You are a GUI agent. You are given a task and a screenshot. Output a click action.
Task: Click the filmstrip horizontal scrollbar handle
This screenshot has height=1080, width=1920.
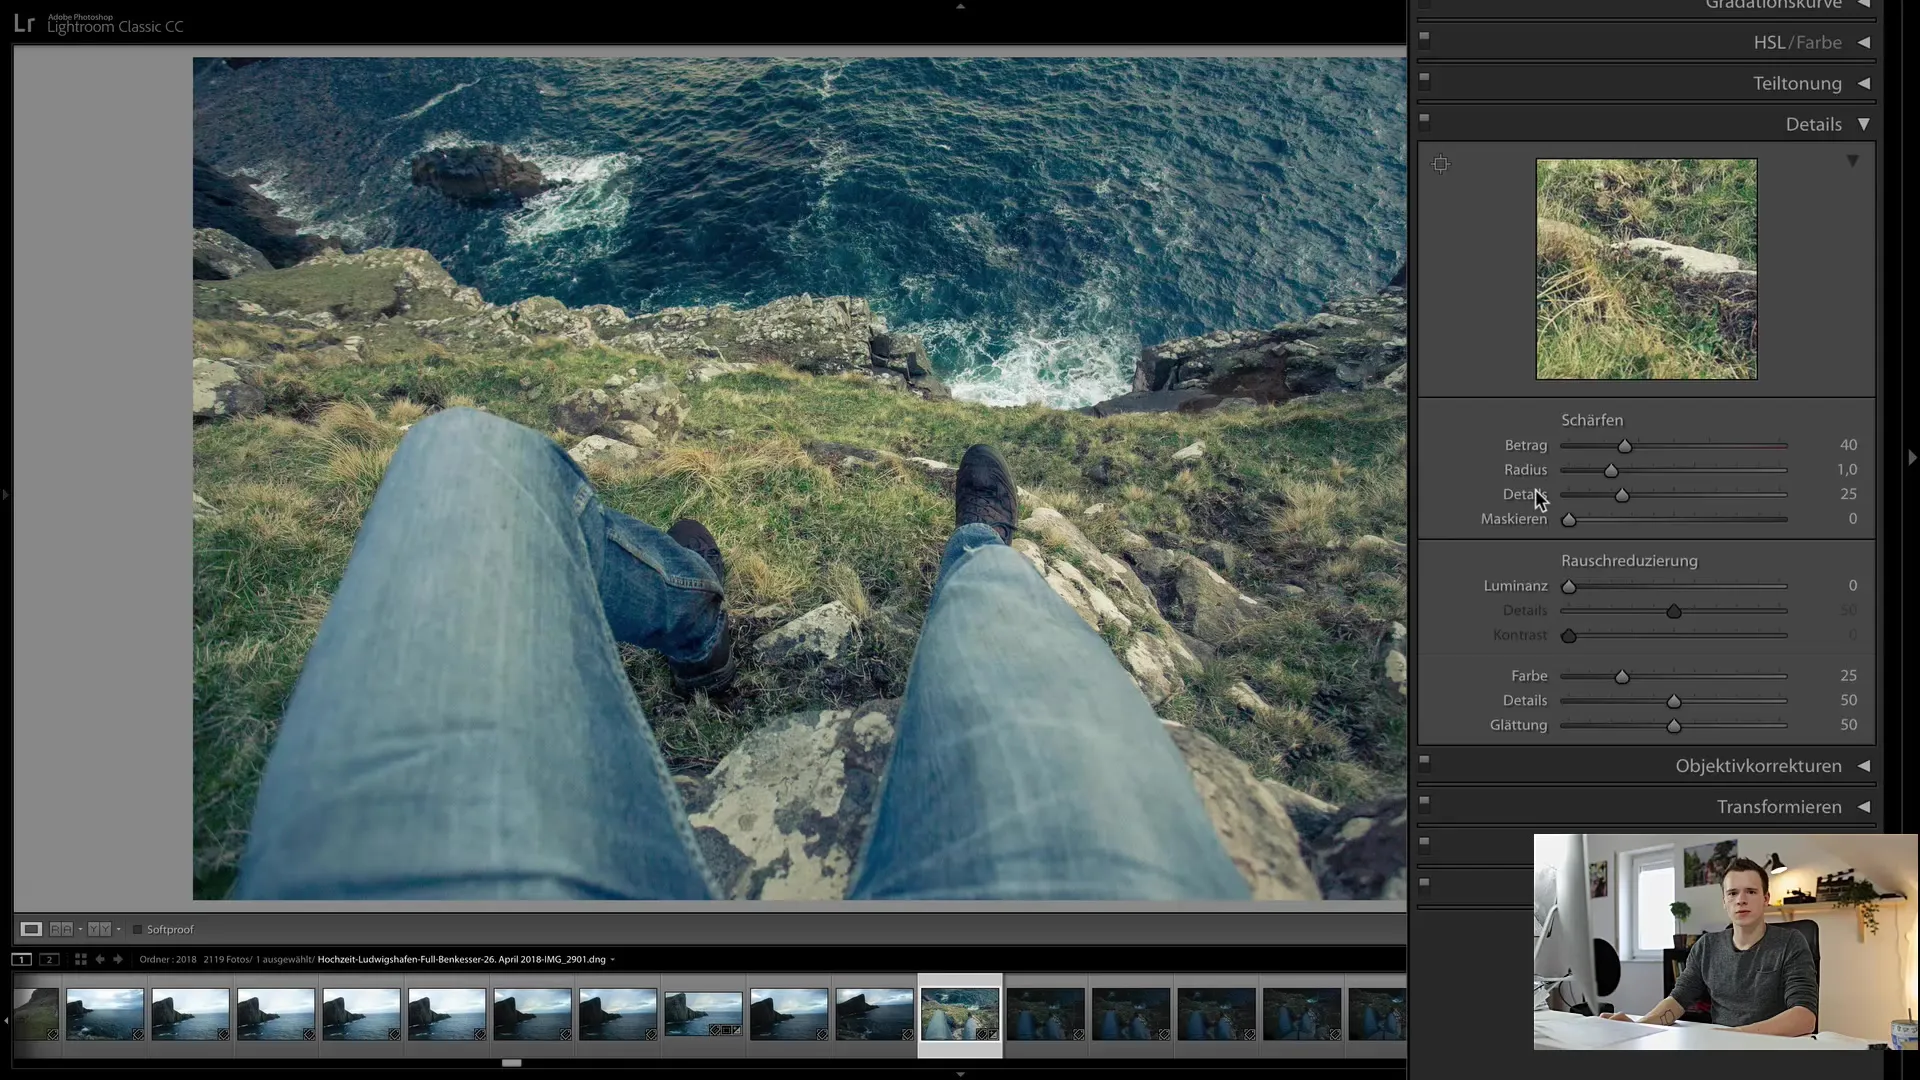coord(511,1063)
